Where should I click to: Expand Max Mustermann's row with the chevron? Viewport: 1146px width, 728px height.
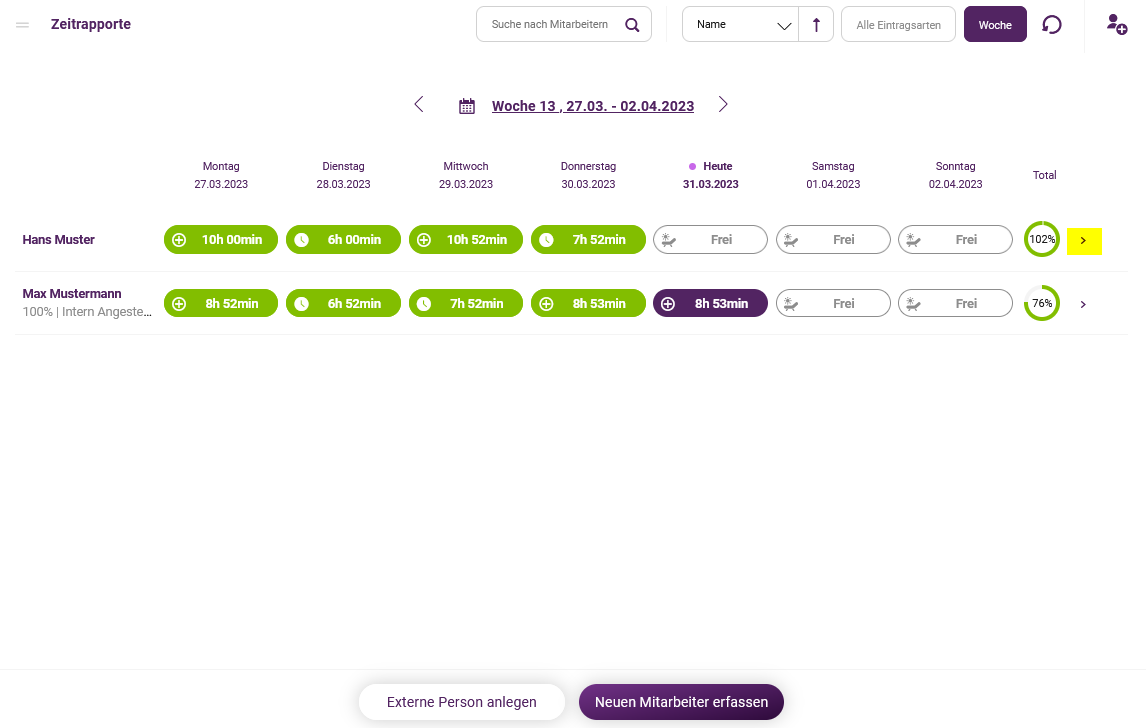(1083, 304)
